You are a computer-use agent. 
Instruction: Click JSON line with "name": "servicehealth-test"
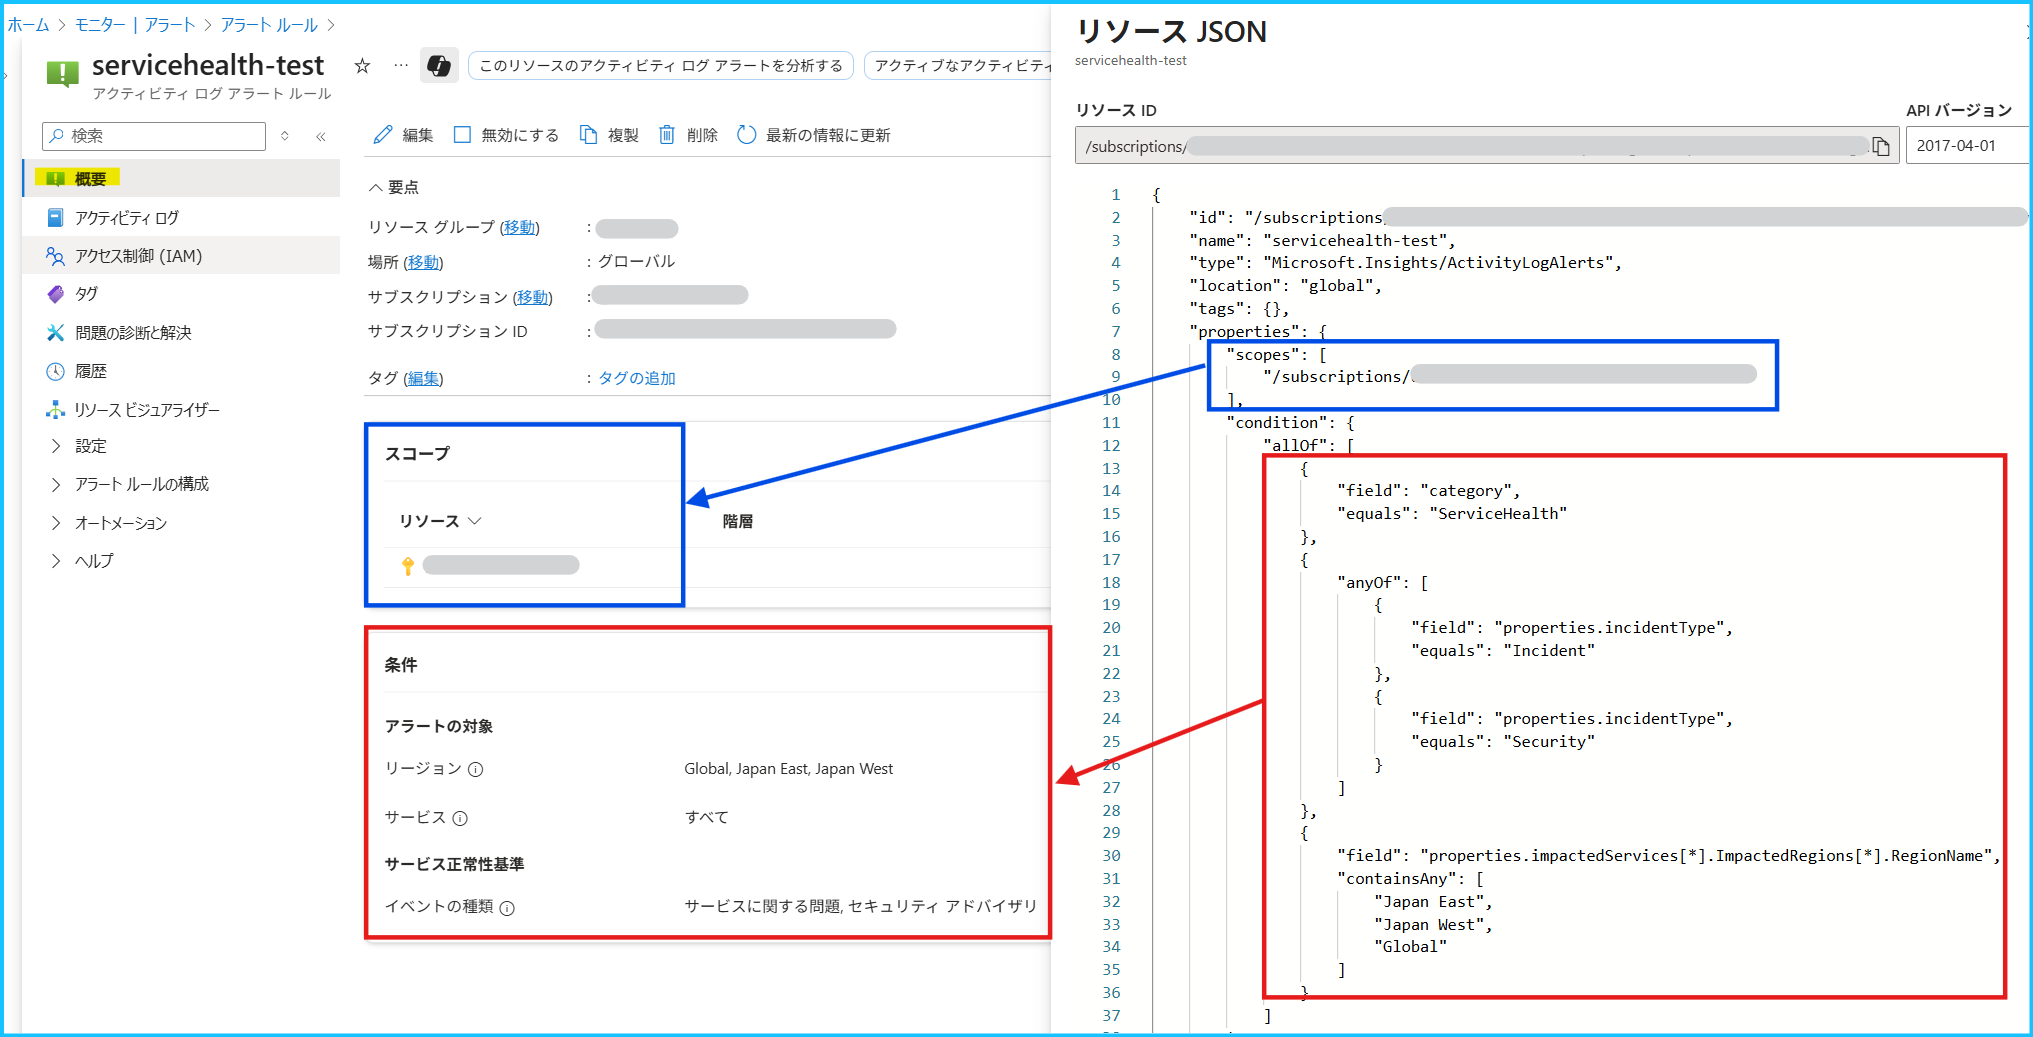1322,241
